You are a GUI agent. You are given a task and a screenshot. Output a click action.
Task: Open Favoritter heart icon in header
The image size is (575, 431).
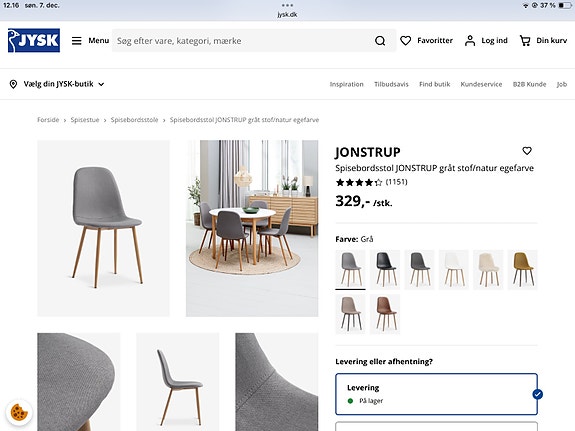tap(405, 40)
